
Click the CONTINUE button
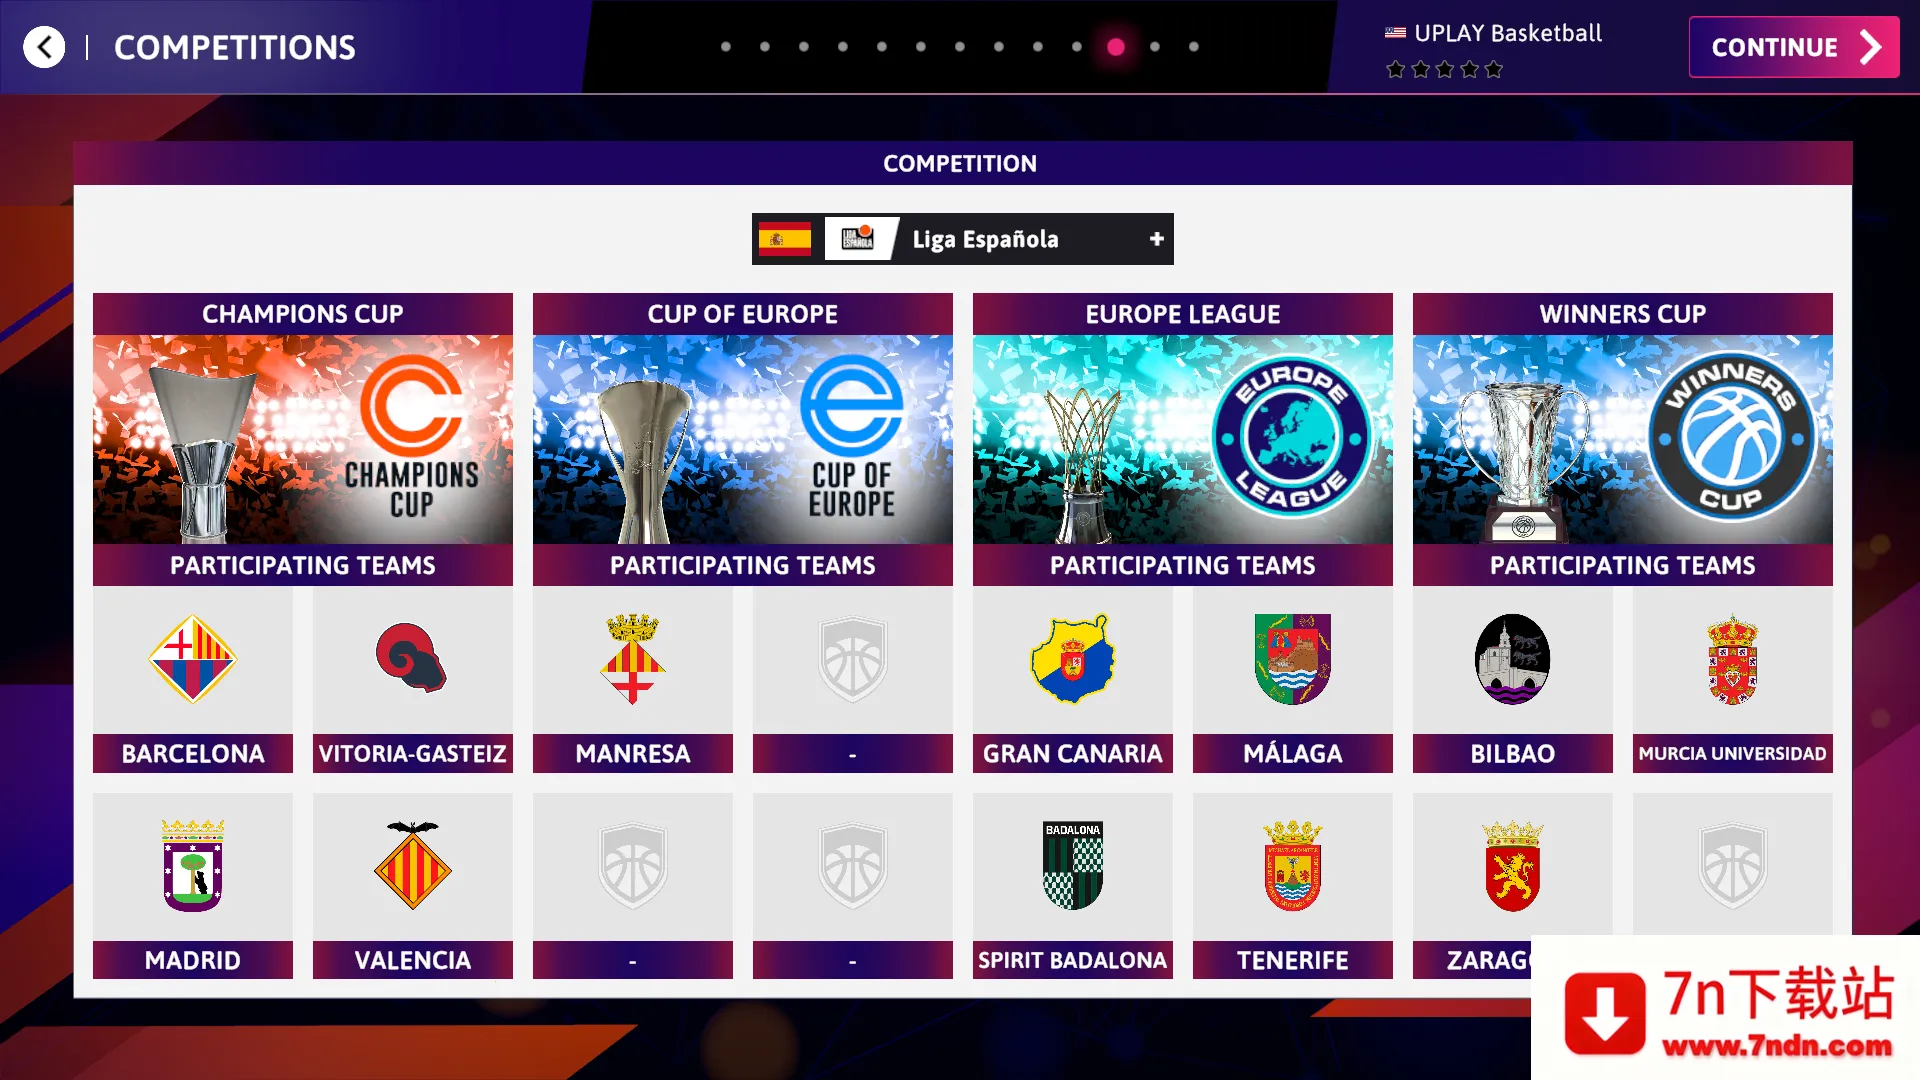point(1794,47)
